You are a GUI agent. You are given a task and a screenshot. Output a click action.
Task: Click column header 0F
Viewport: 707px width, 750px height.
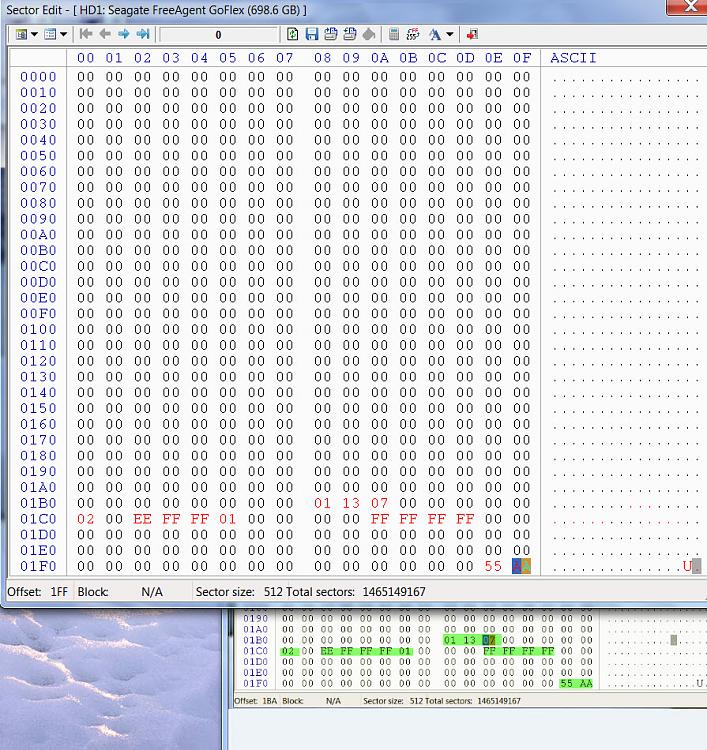point(522,58)
